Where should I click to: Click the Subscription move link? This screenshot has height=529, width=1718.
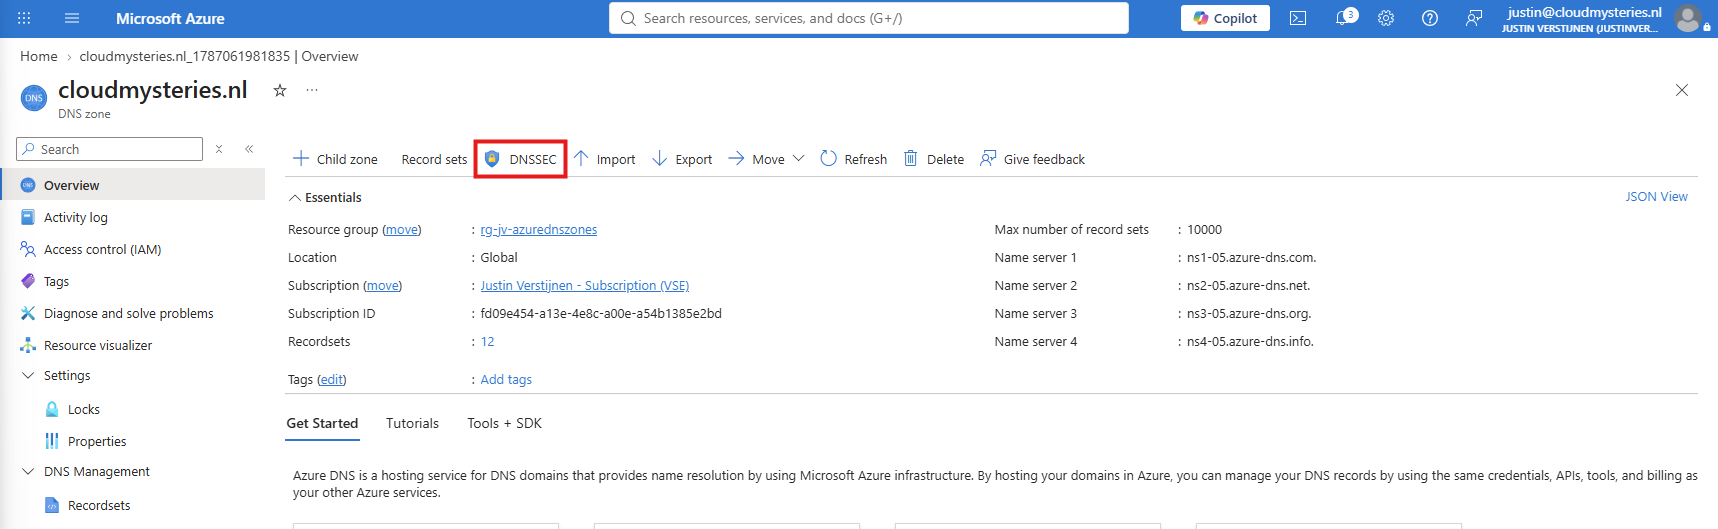coord(382,285)
